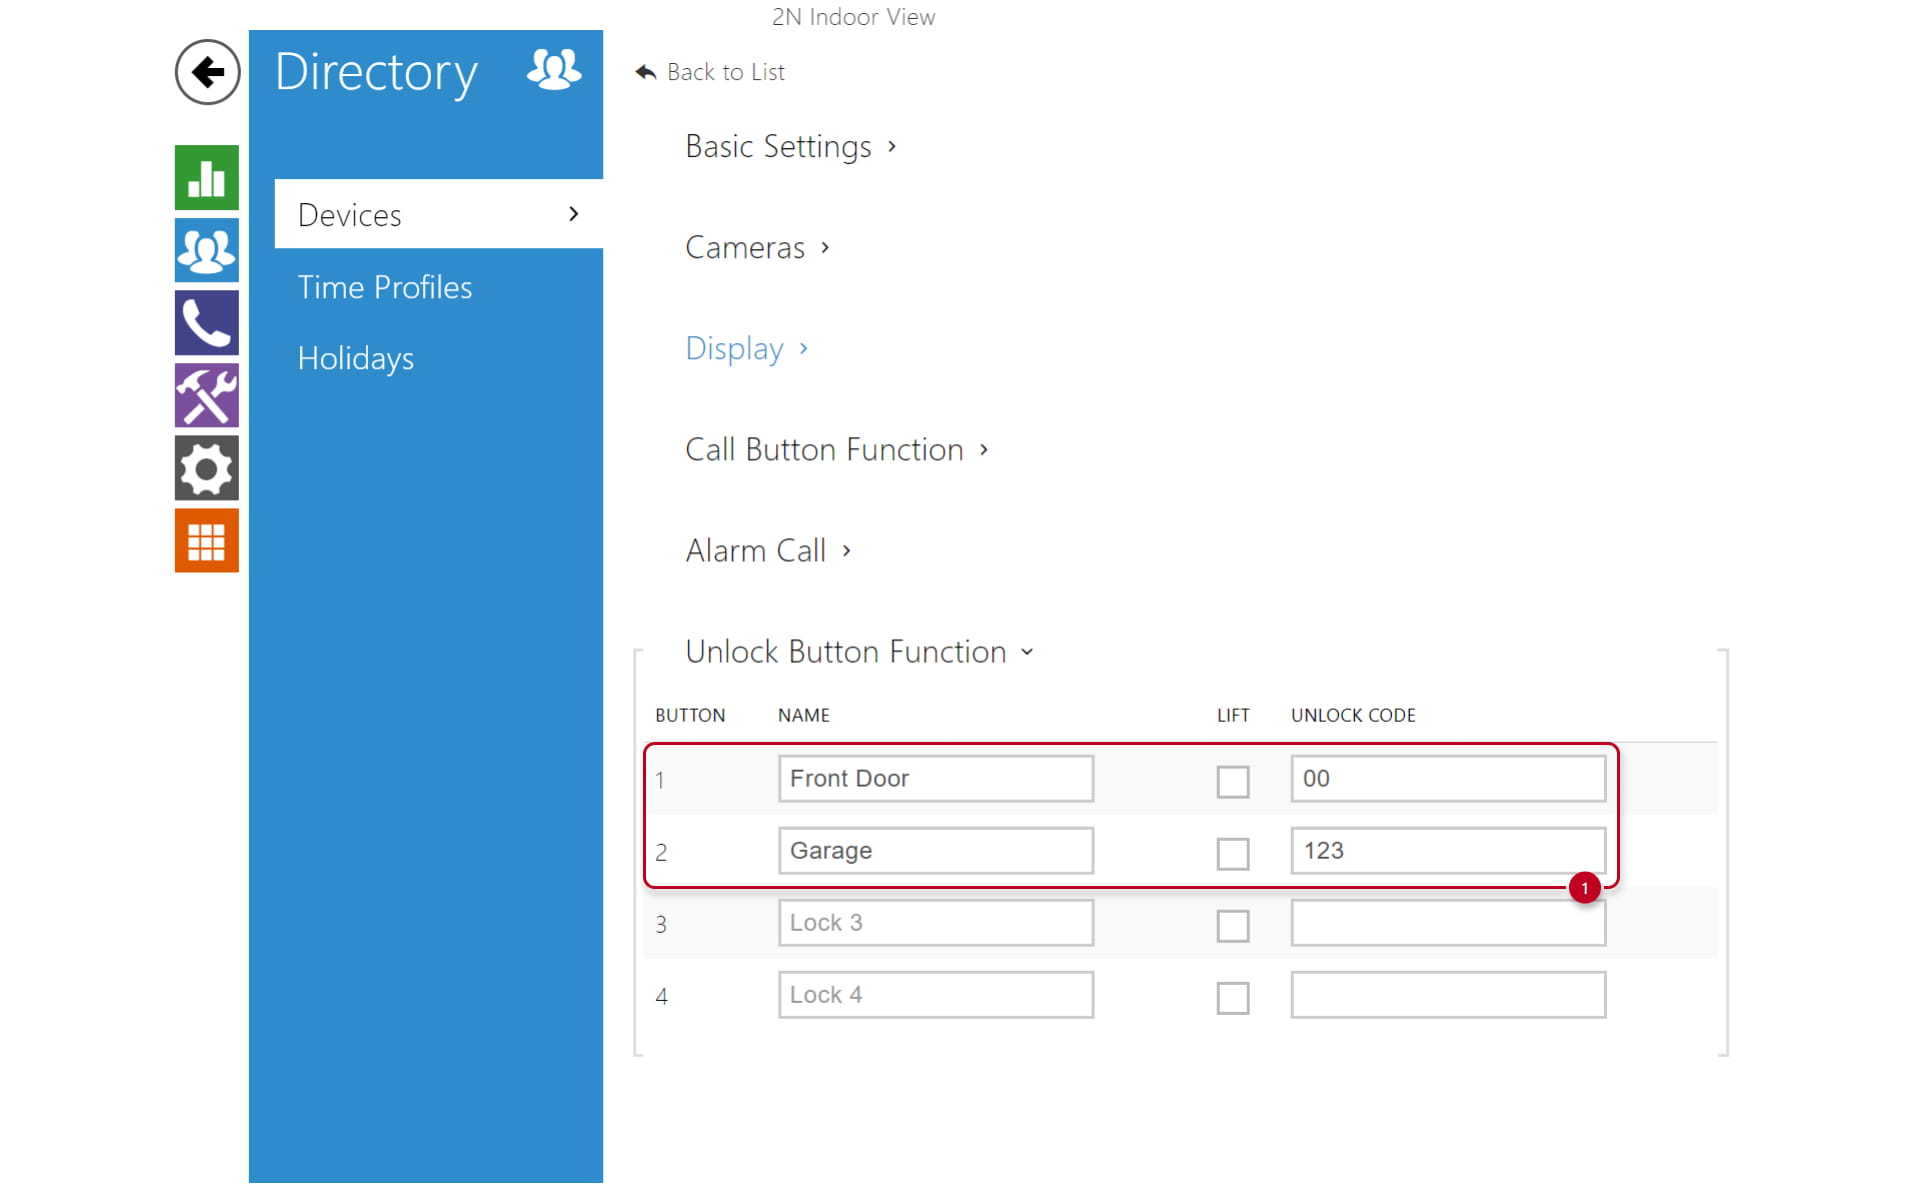Click the Devices chevron arrow

coord(574,214)
